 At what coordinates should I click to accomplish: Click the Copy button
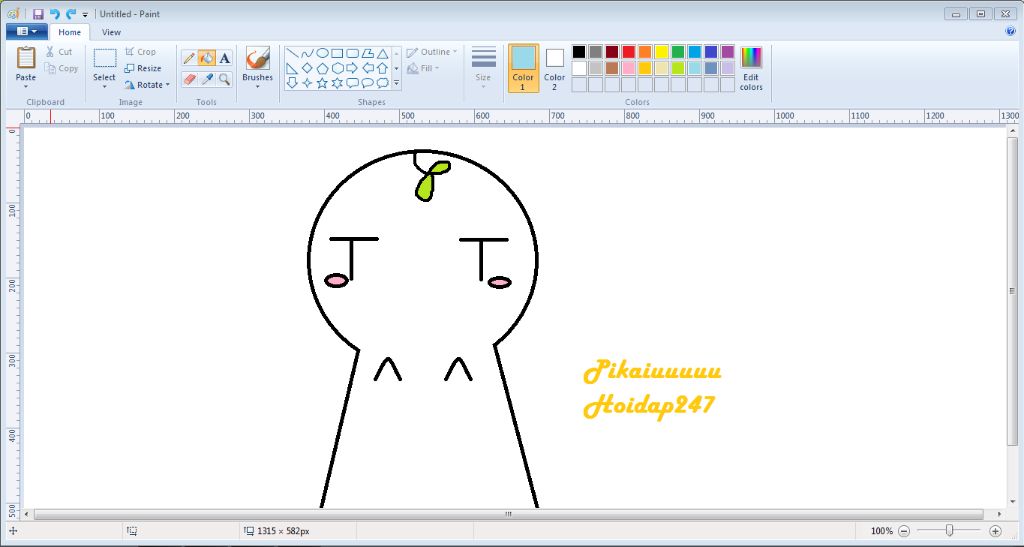click(61, 68)
